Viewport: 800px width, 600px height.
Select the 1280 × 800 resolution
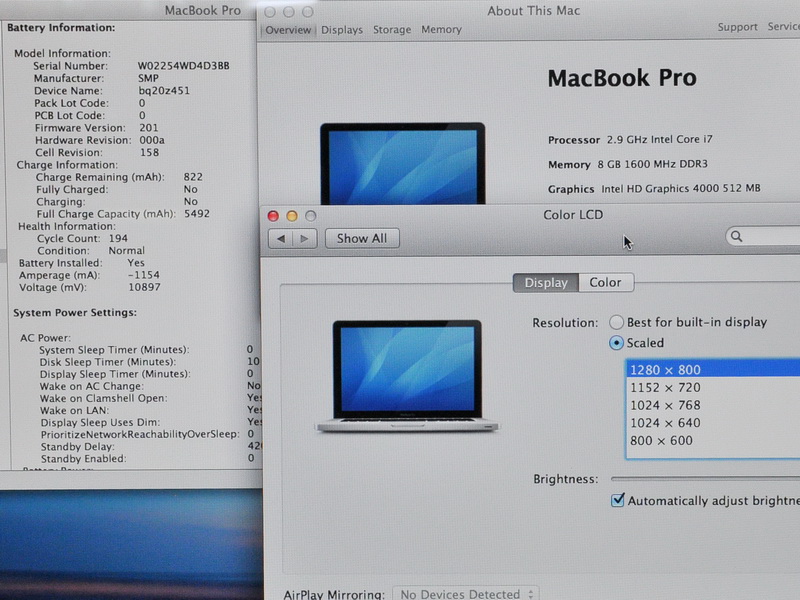pyautogui.click(x=713, y=369)
